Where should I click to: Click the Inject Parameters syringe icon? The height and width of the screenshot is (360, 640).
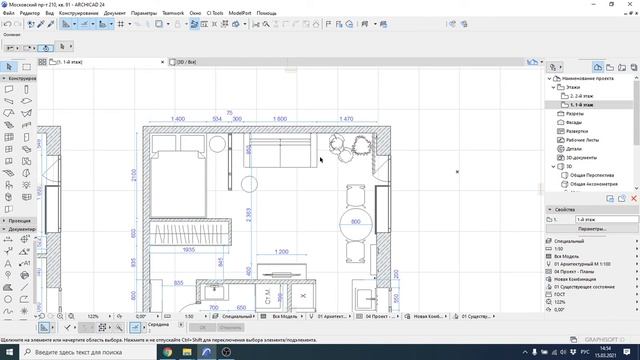click(x=51, y=24)
